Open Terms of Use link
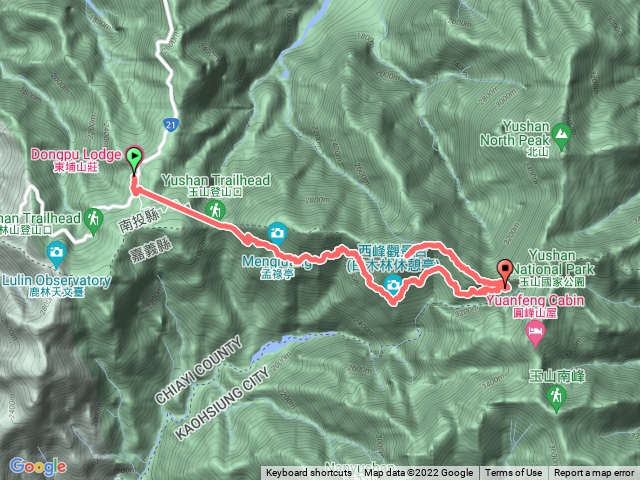This screenshot has width=640, height=480. tap(513, 473)
